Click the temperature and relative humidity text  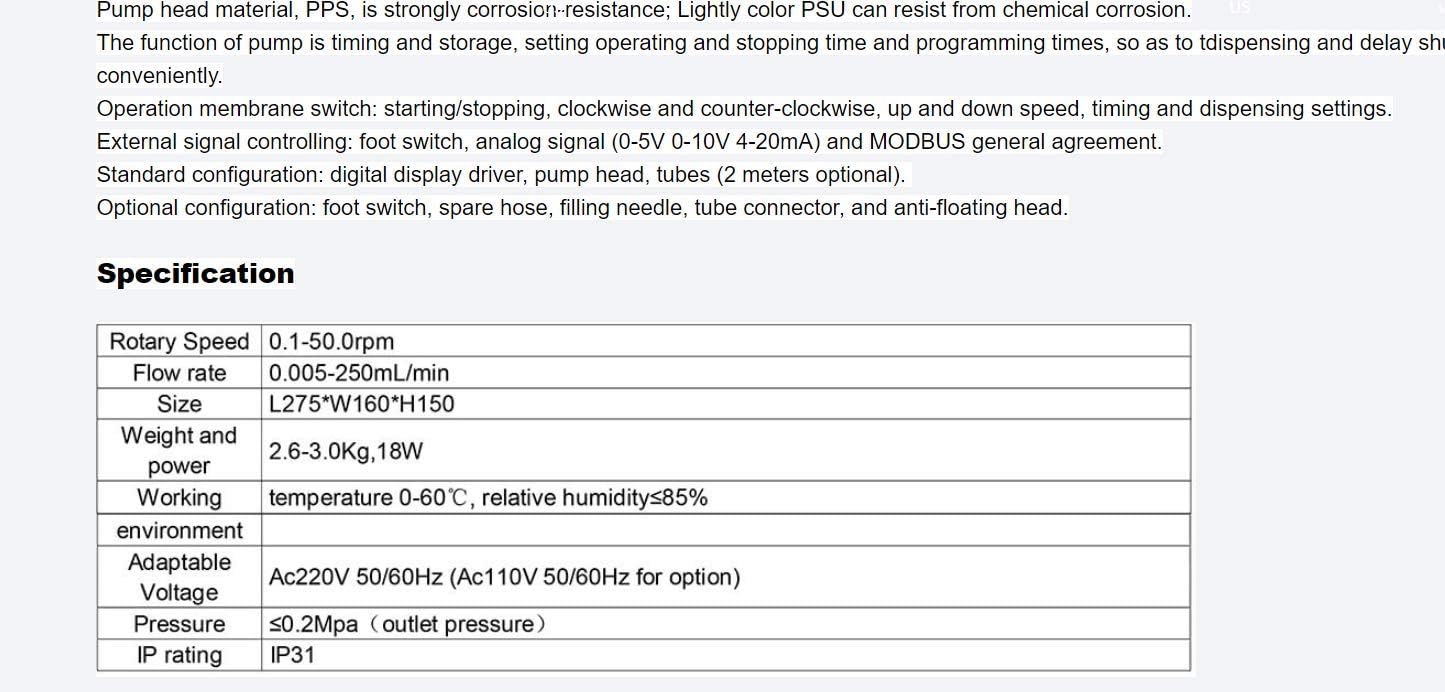tap(488, 498)
